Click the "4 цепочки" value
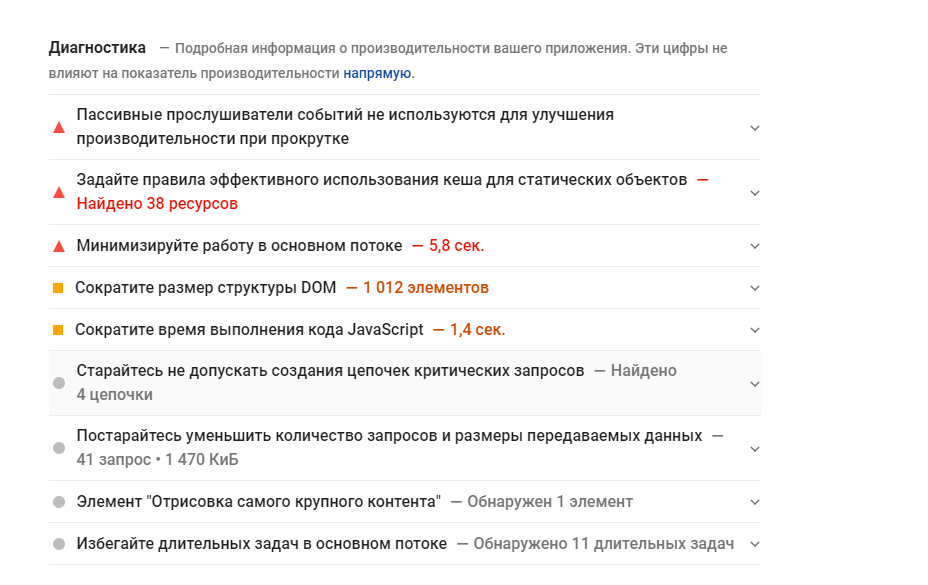The image size is (928, 585). [114, 395]
